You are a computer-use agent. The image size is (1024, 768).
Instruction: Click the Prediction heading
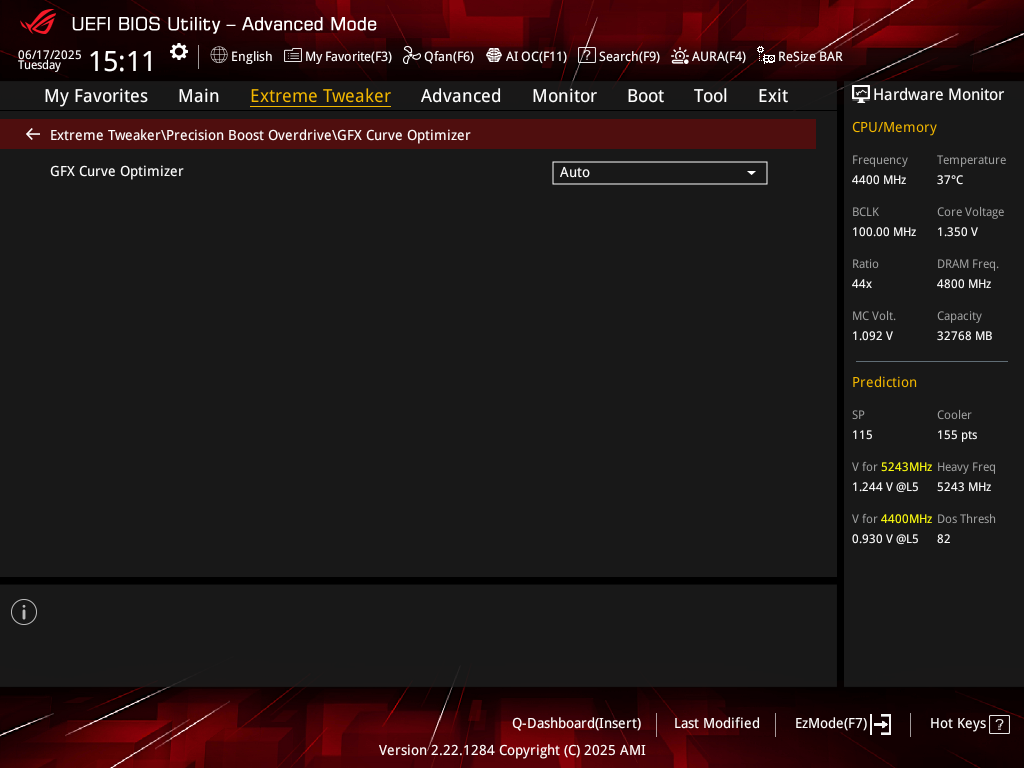[x=884, y=382]
